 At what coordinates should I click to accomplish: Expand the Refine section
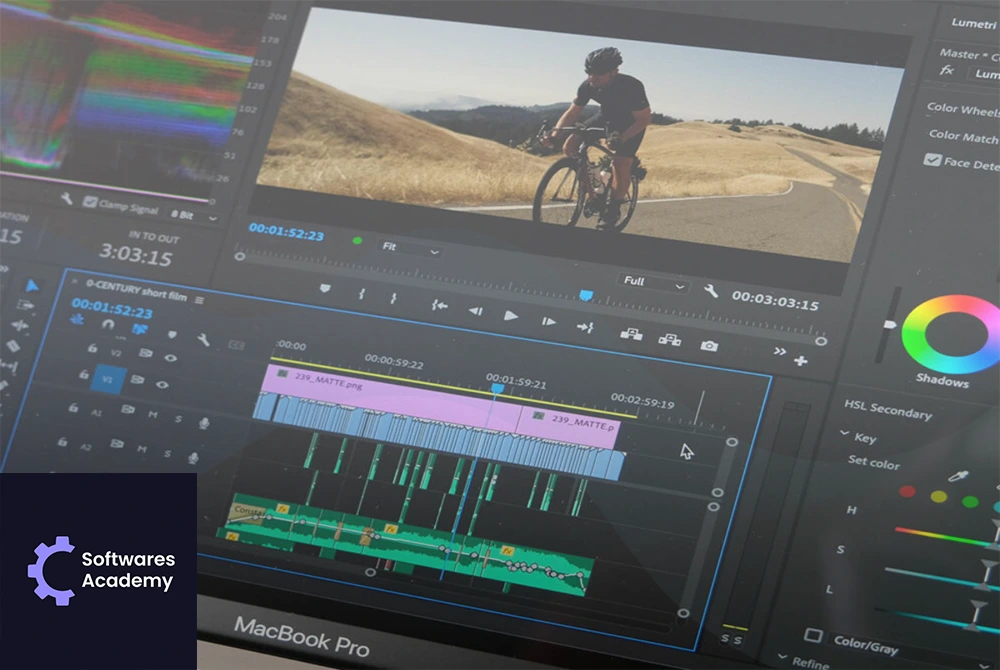783,657
